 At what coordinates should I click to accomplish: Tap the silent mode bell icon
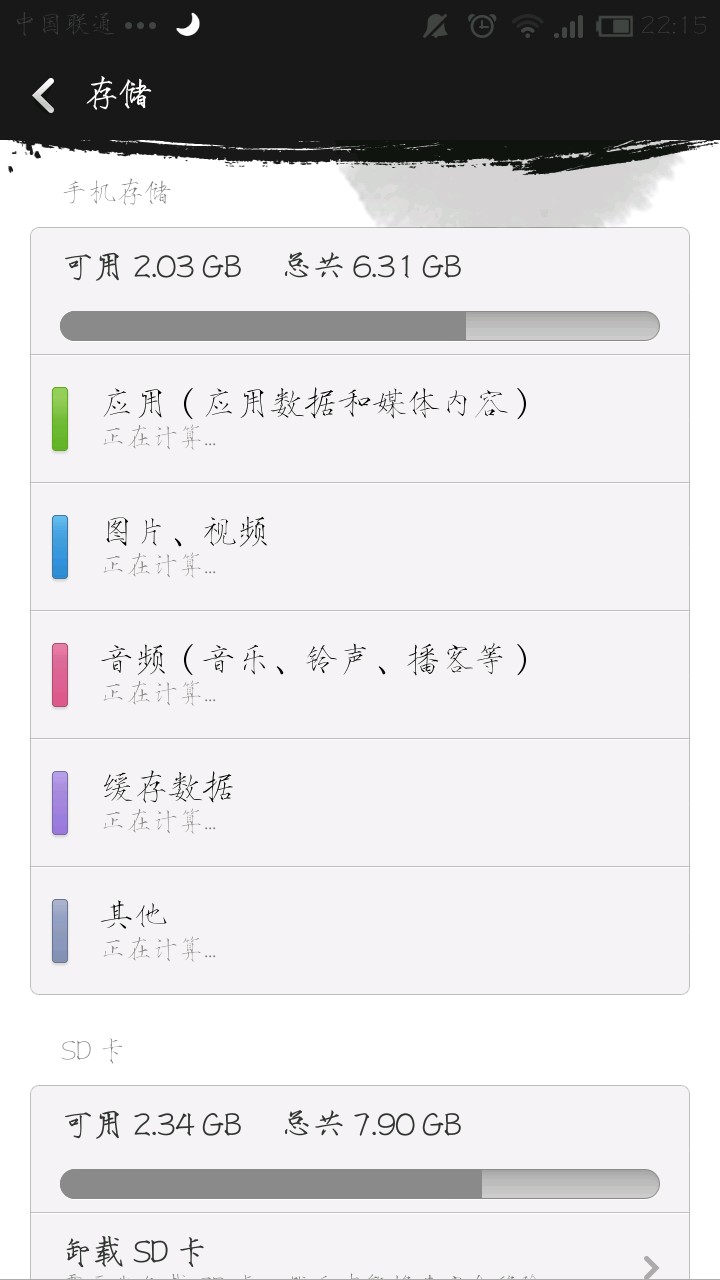coord(435,27)
